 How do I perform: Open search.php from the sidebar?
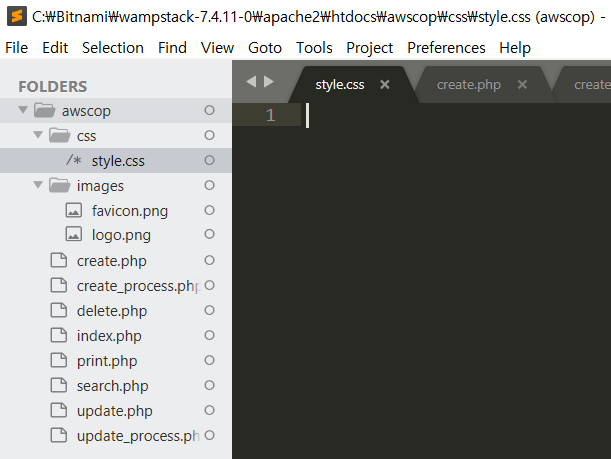tap(112, 386)
